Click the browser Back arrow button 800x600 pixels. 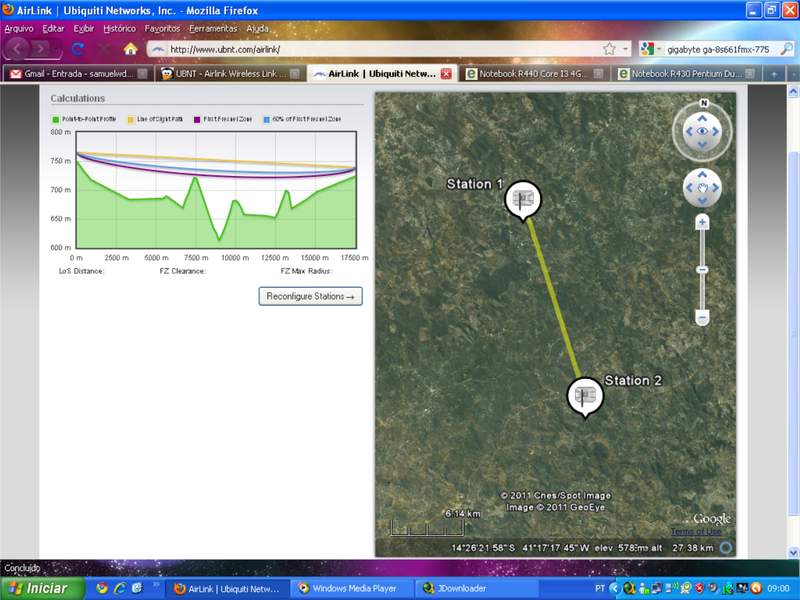[18, 49]
